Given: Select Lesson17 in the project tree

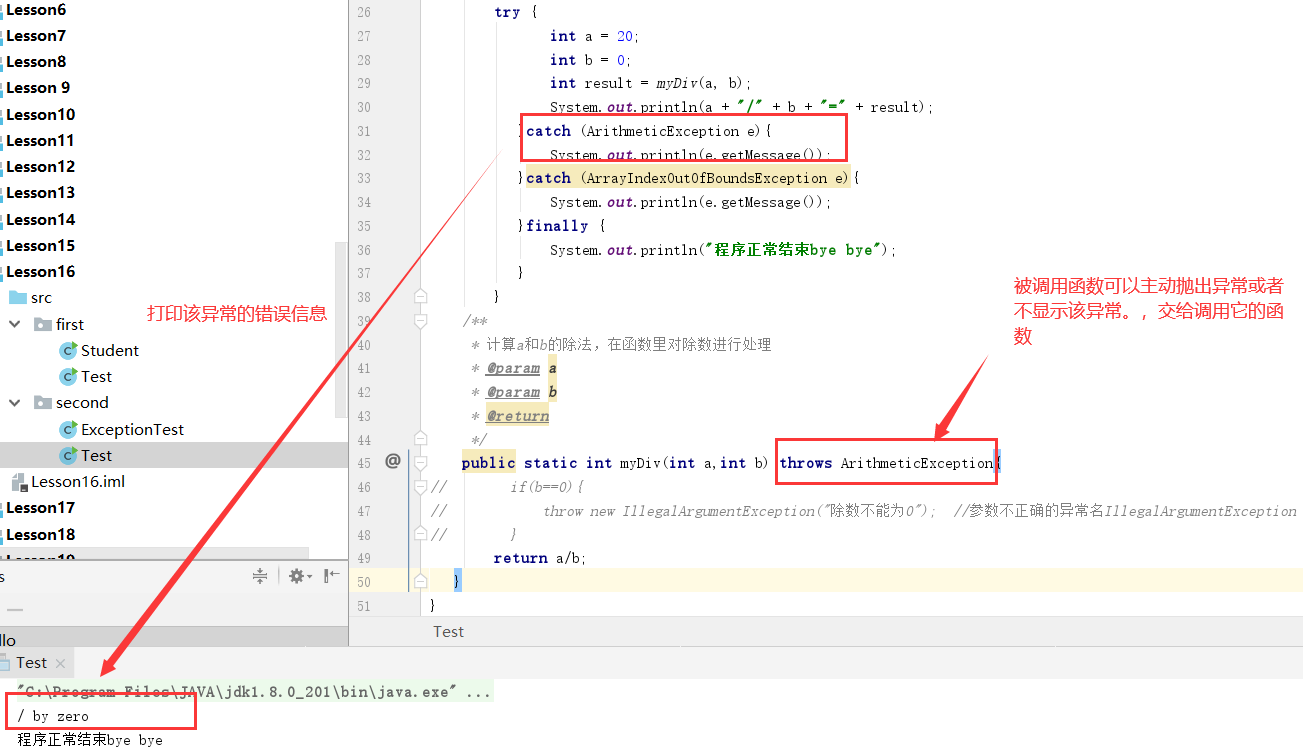Looking at the screenshot, I should (x=41, y=508).
